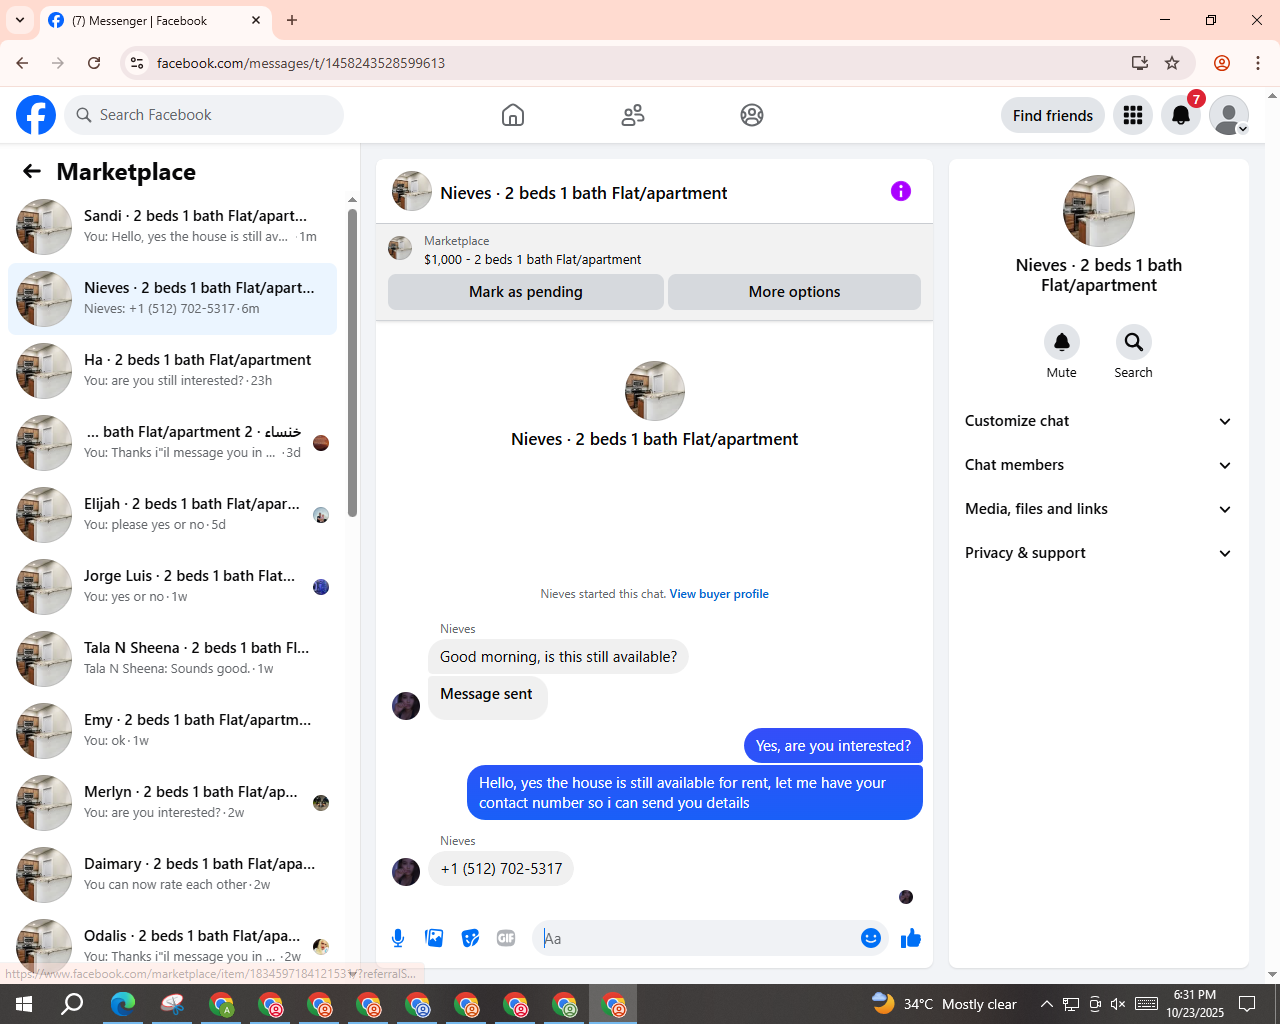Expand Privacy & support section

pyautogui.click(x=1099, y=553)
